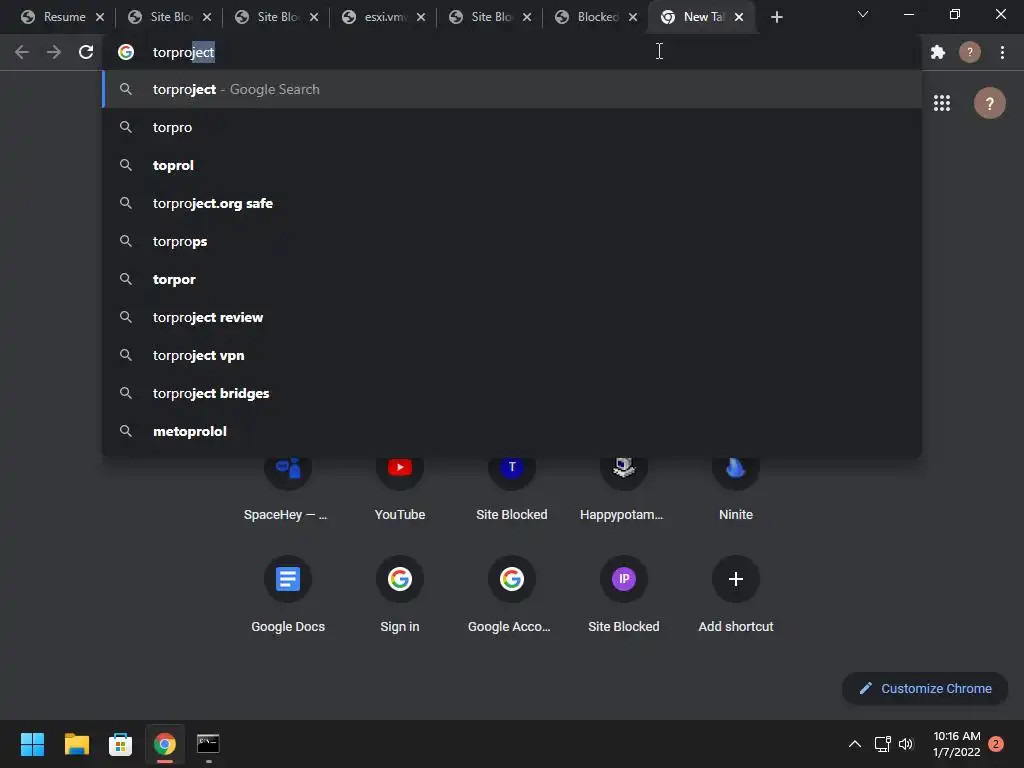
Task: Open the YouTube shortcut
Action: (x=400, y=486)
